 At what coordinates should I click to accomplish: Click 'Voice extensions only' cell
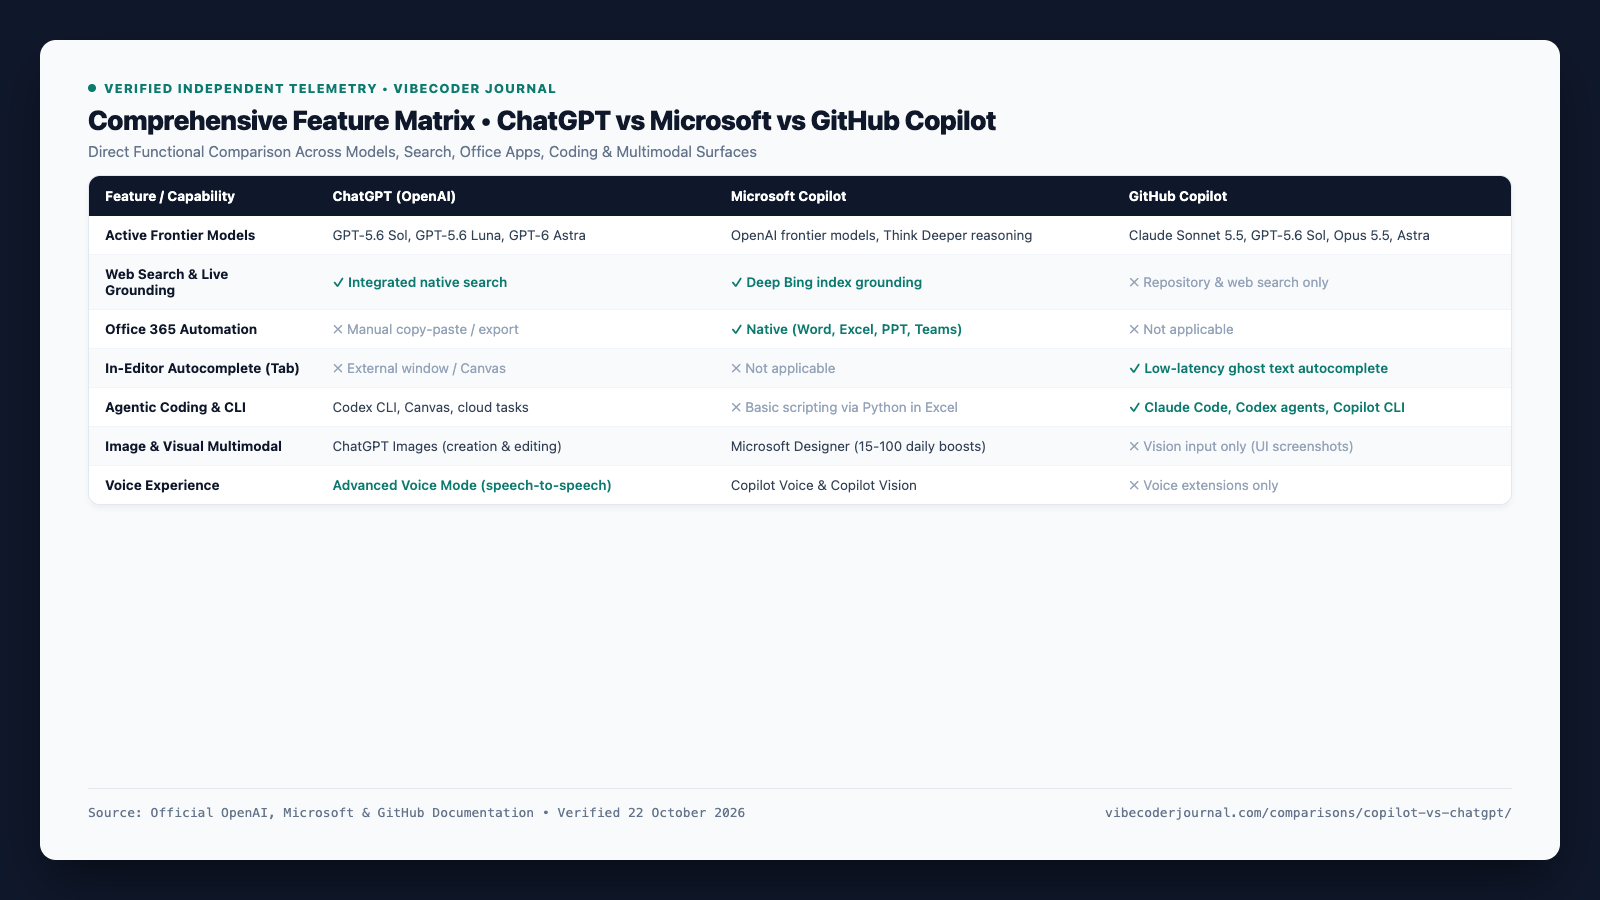point(1204,485)
